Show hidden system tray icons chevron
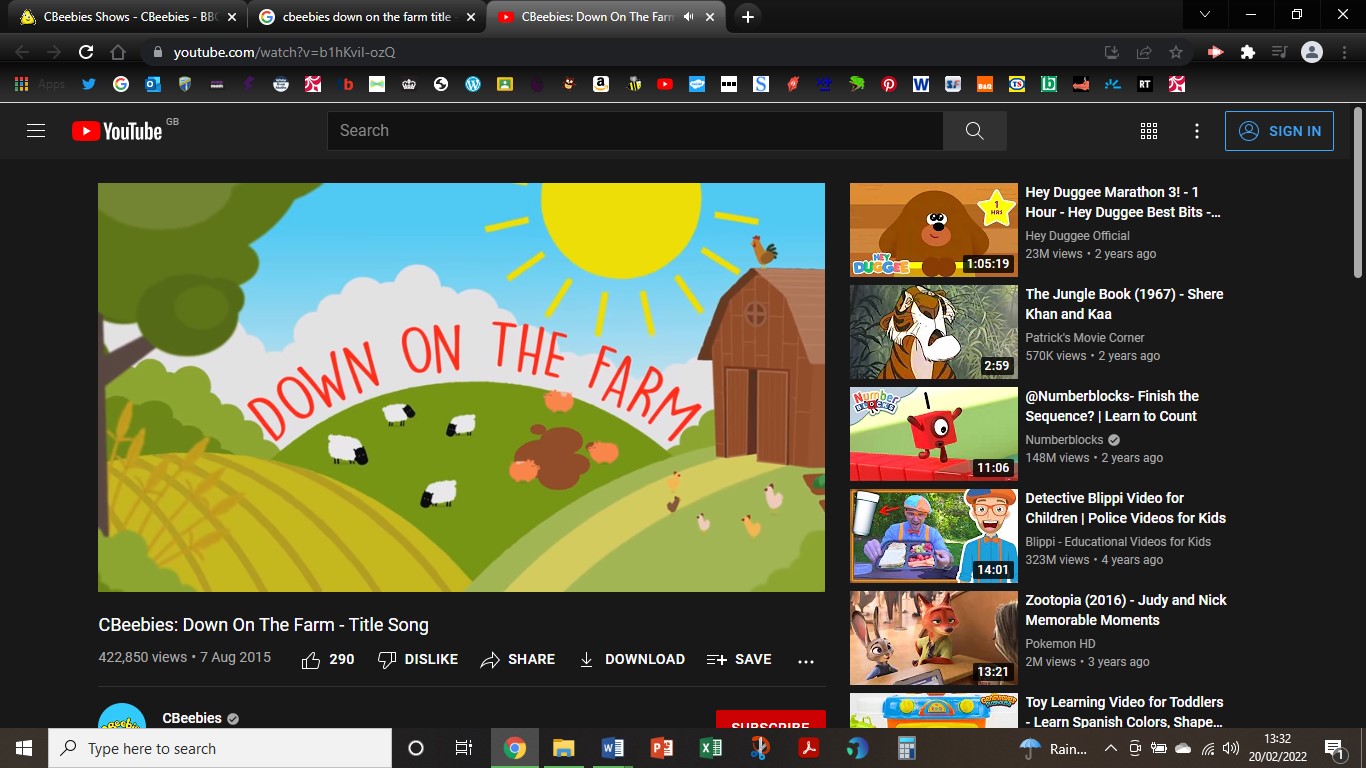Viewport: 1366px width, 768px height. click(x=1111, y=748)
